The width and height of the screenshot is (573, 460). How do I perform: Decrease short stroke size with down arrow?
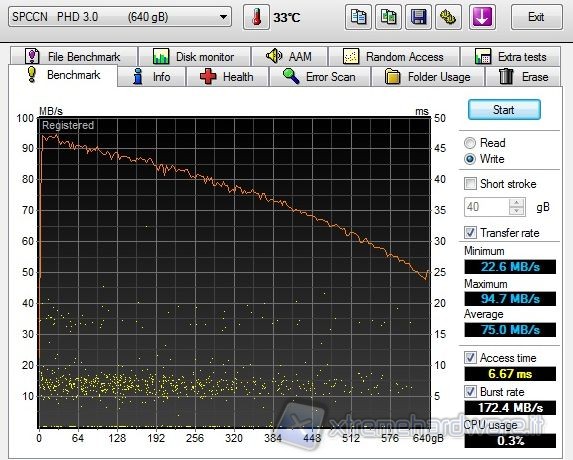pos(517,211)
